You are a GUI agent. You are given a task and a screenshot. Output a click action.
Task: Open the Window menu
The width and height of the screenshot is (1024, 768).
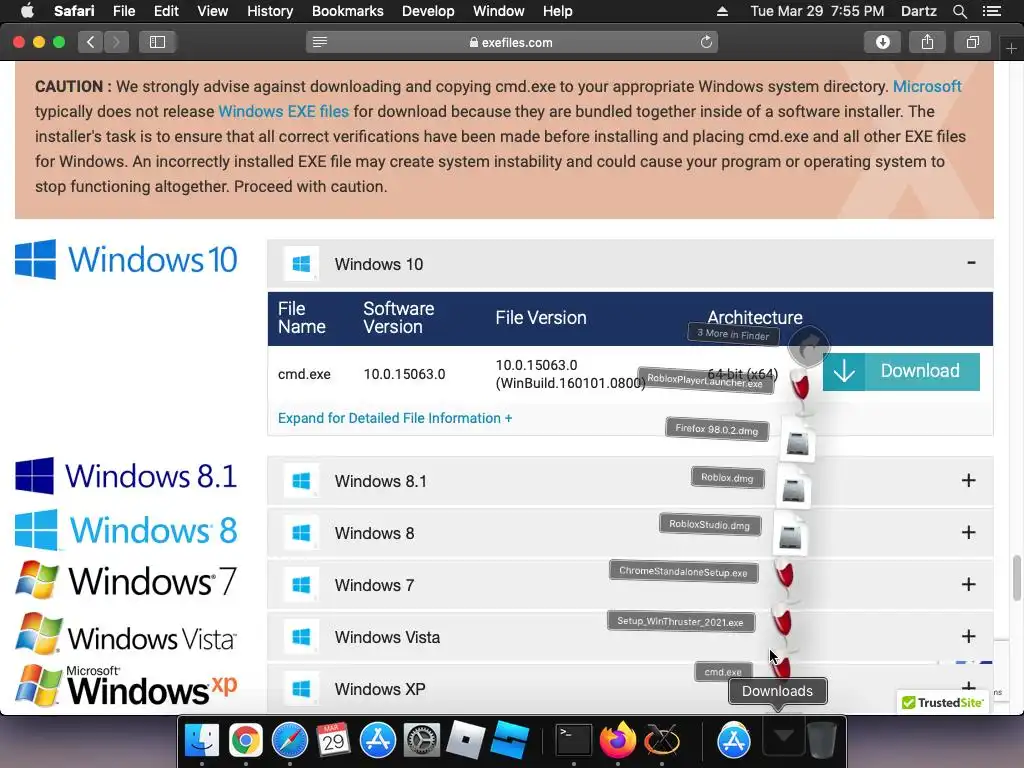pyautogui.click(x=498, y=11)
